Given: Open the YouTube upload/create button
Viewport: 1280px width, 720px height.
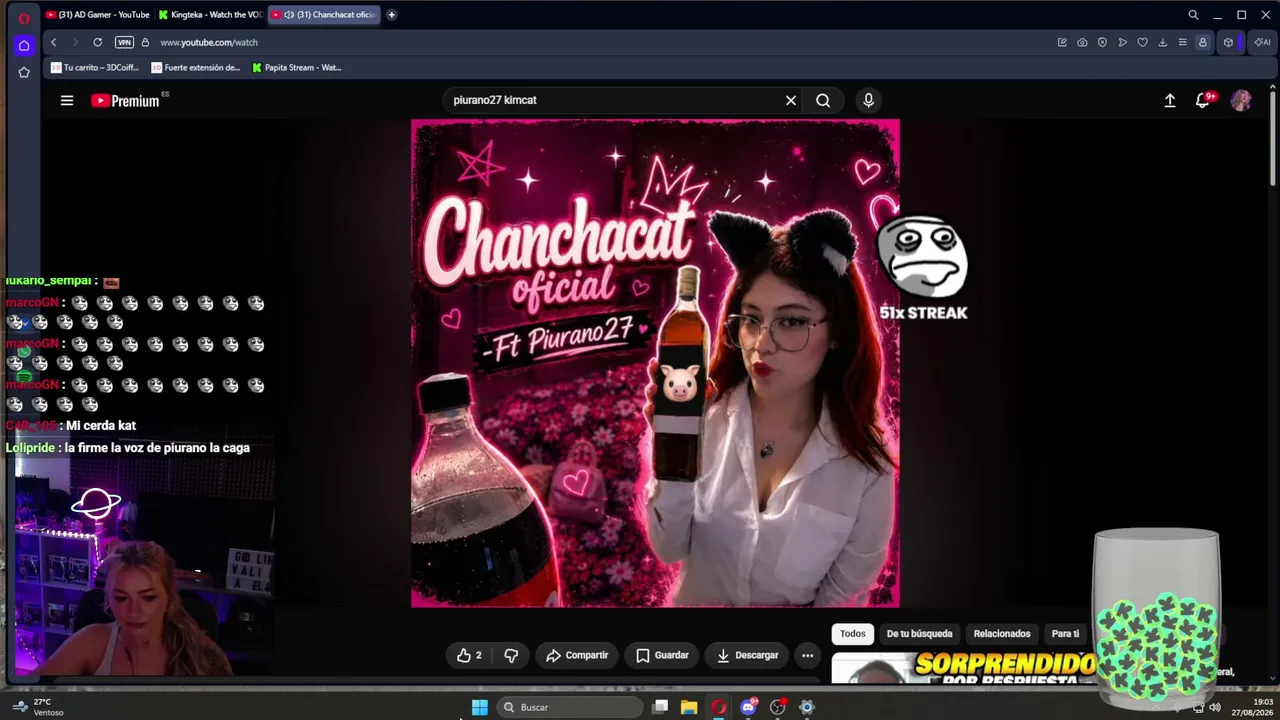Looking at the screenshot, I should click(x=1170, y=100).
